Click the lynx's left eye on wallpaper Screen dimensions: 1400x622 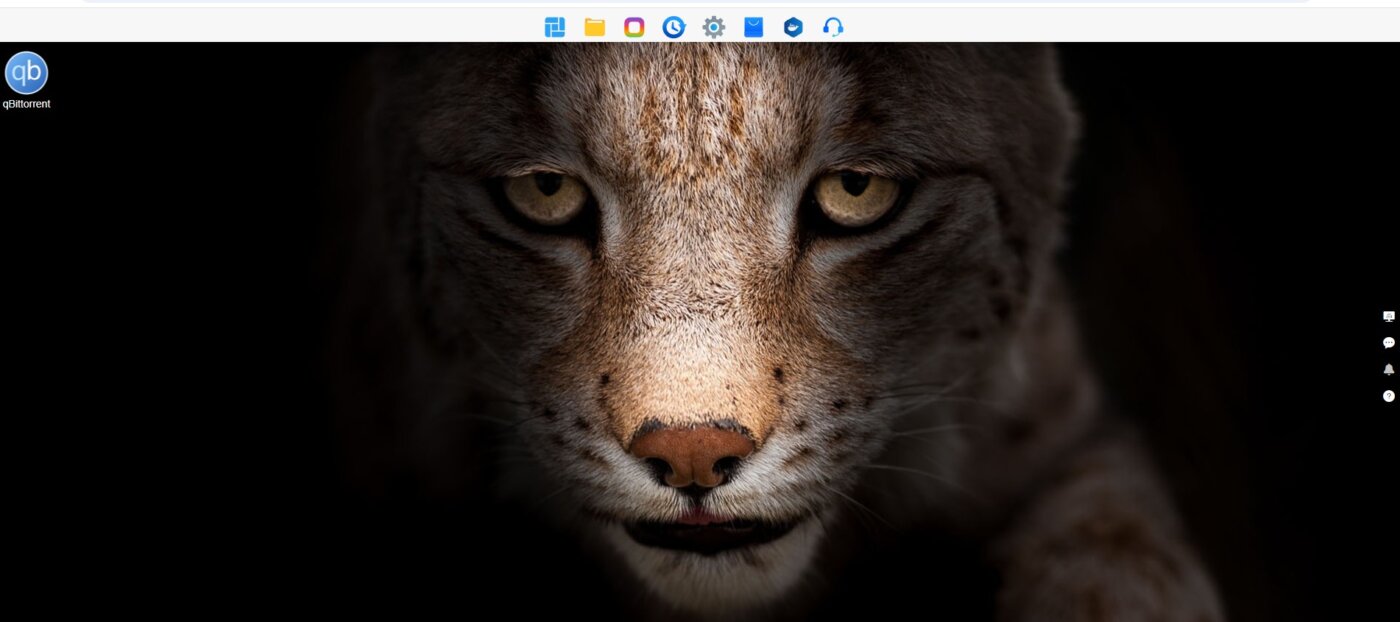coord(546,194)
